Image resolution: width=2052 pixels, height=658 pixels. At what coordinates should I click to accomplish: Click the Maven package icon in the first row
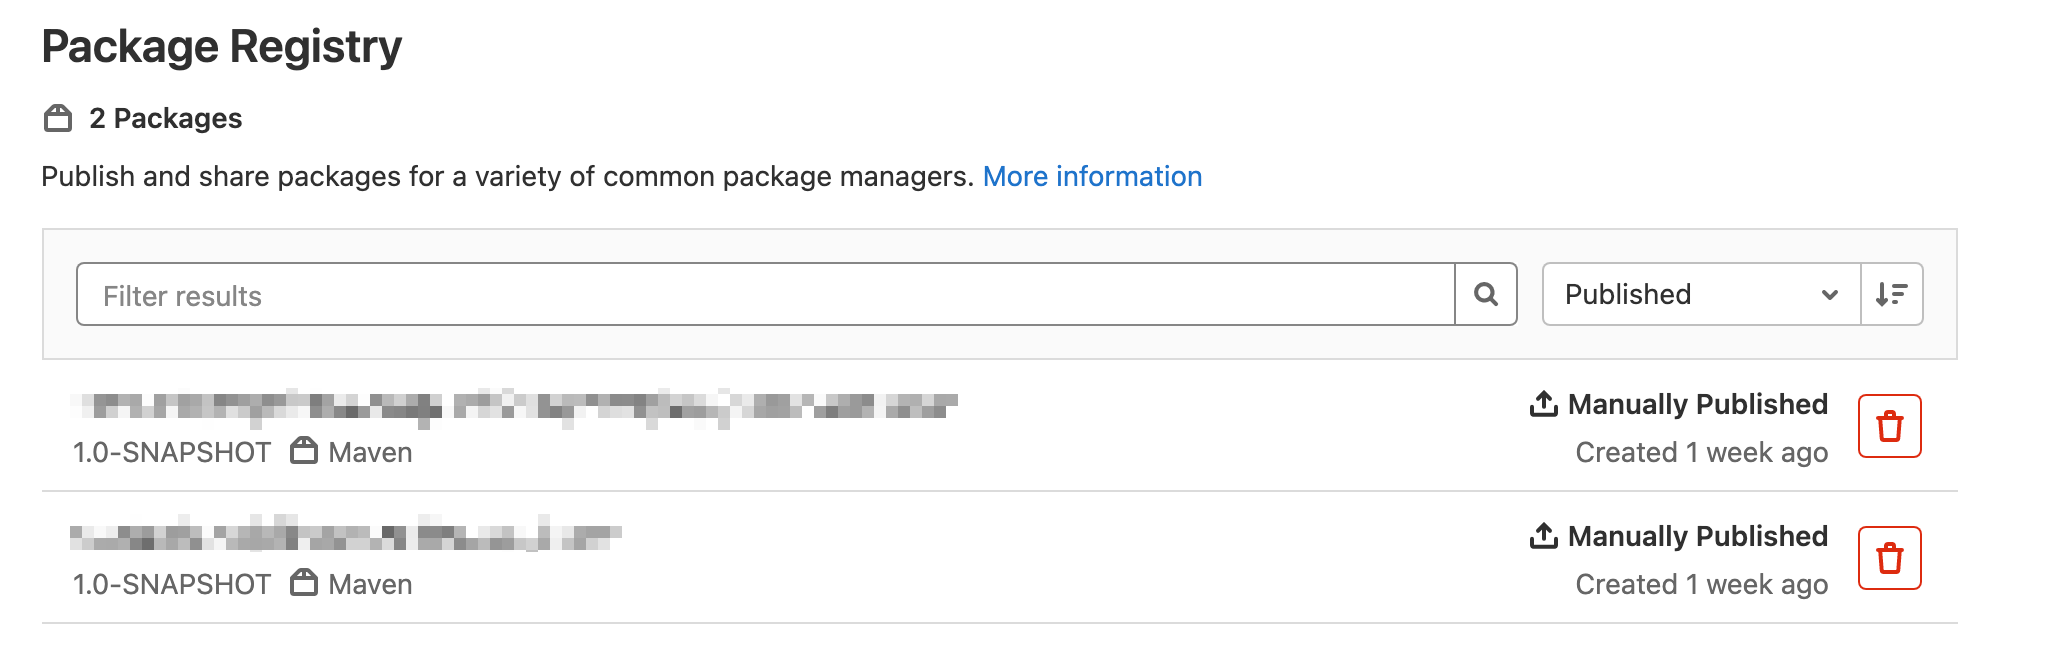point(304,451)
